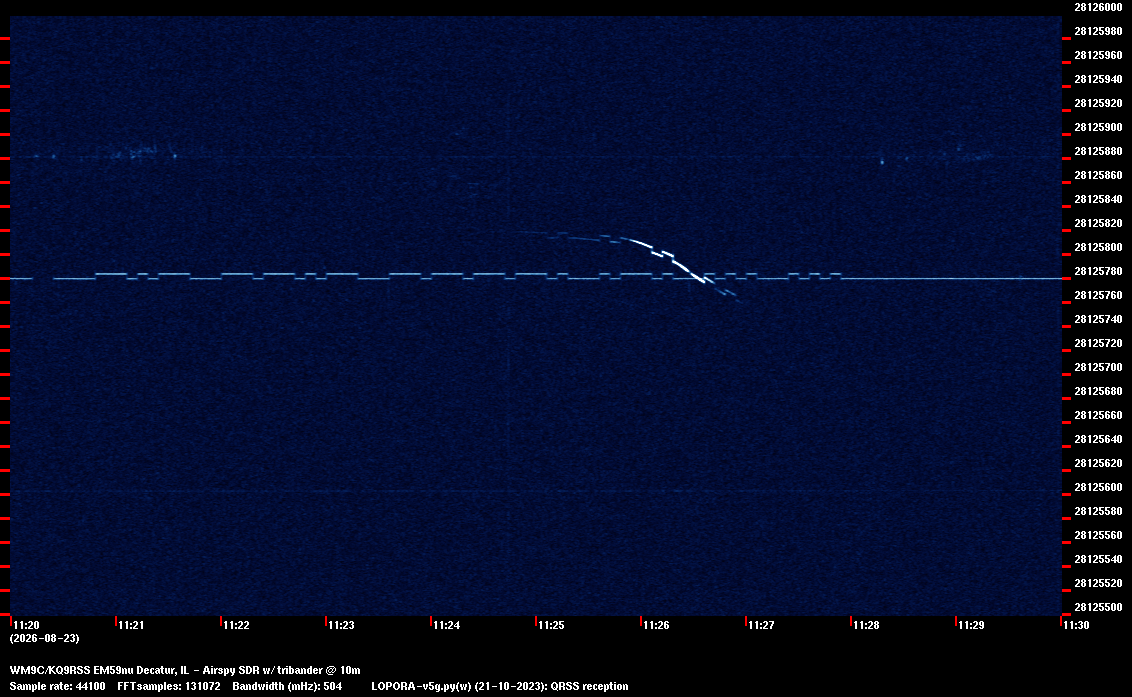Select the 28126000 frequency label
This screenshot has width=1132, height=697.
[1099, 7]
